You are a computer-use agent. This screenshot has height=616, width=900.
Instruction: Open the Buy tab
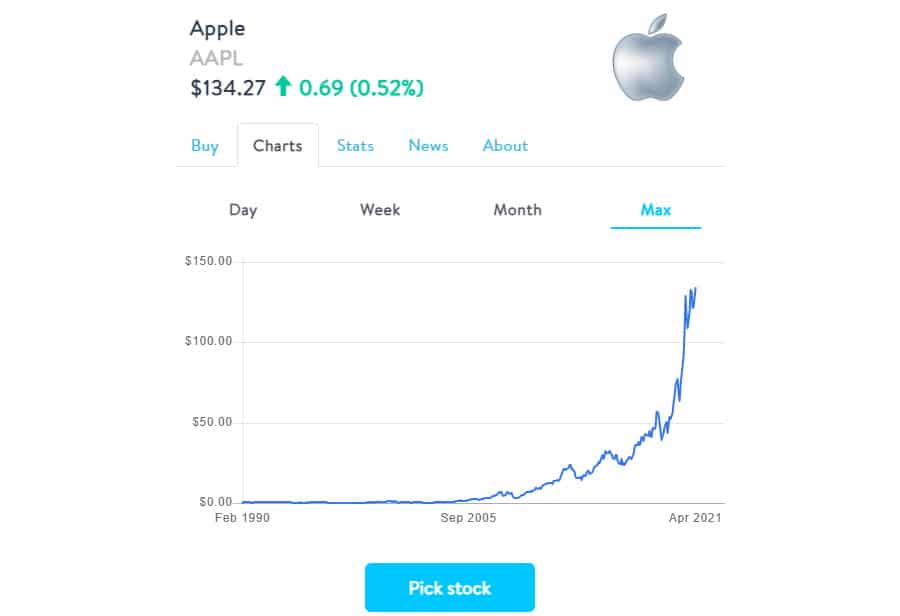[205, 146]
